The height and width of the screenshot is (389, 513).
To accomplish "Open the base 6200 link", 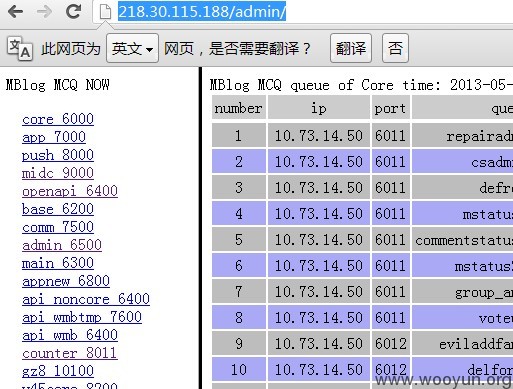I will pyautogui.click(x=58, y=209).
